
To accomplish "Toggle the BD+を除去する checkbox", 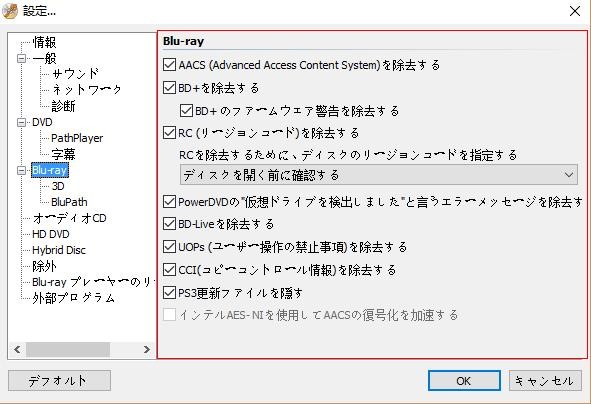I will pyautogui.click(x=169, y=88).
